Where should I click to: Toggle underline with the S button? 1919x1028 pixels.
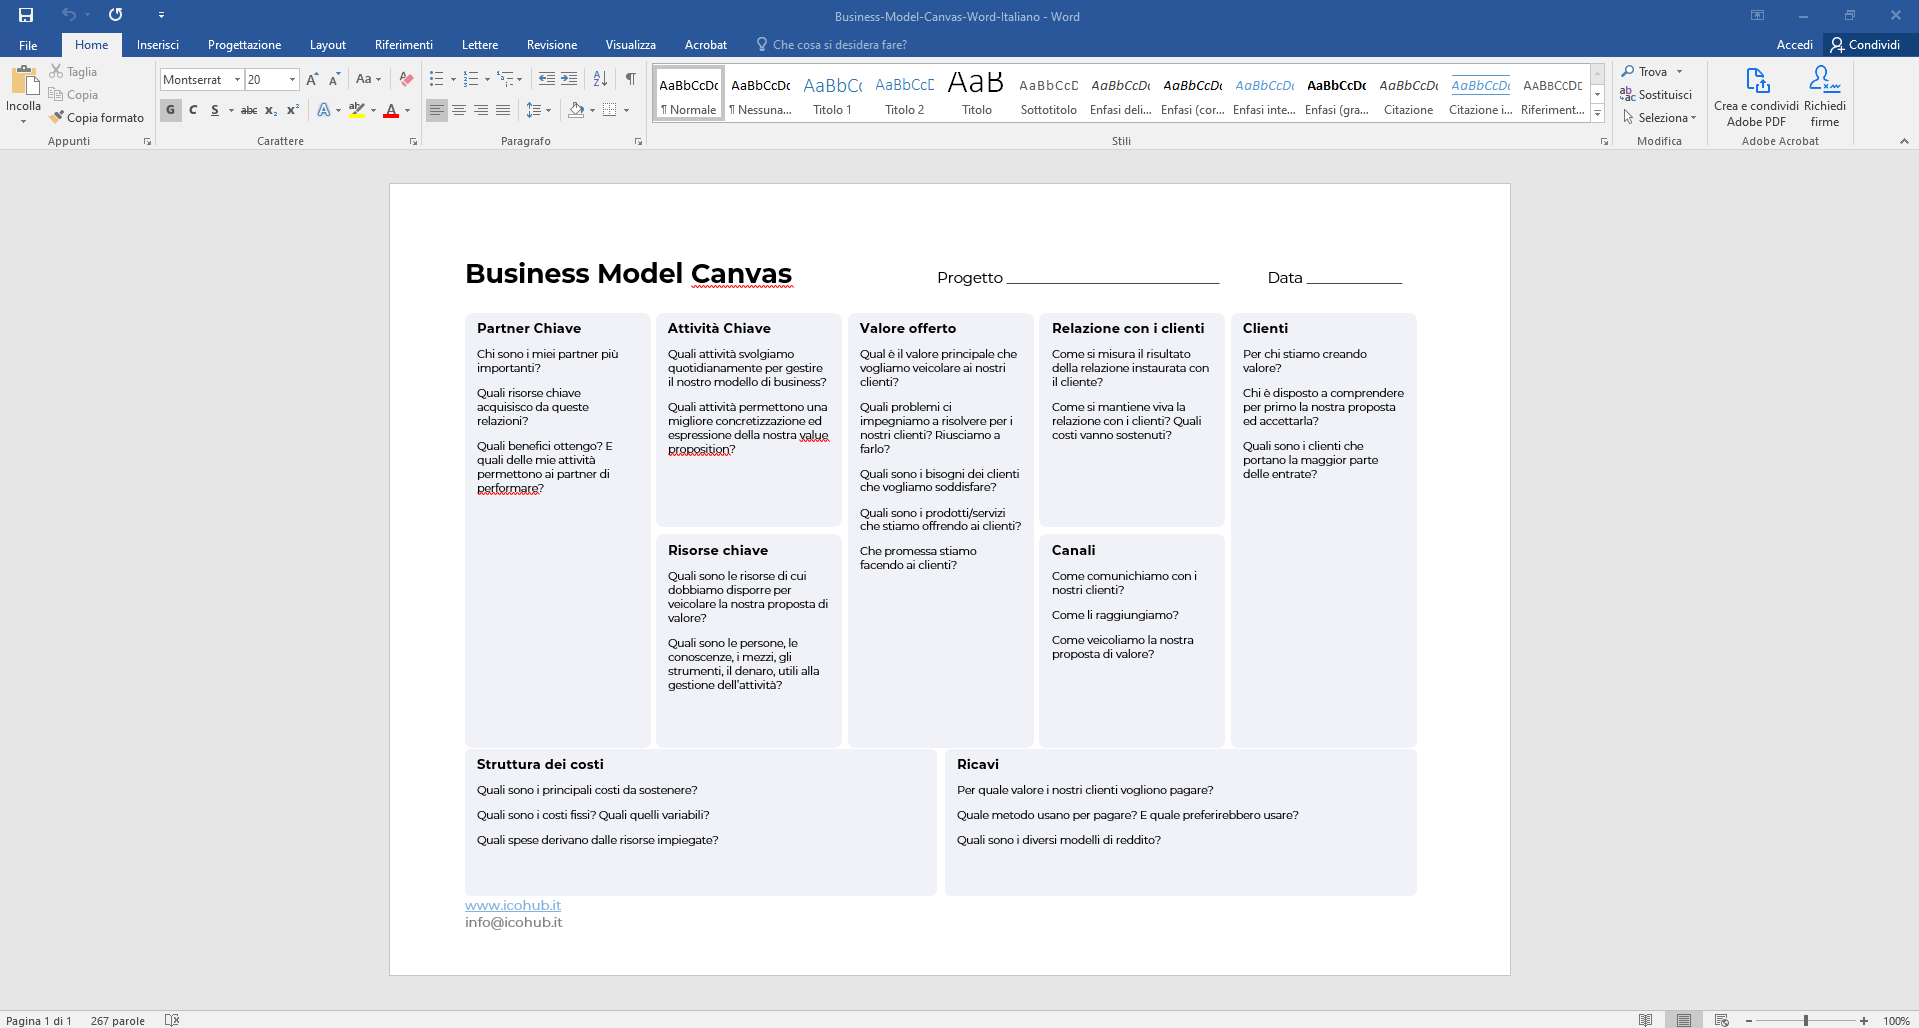[213, 111]
